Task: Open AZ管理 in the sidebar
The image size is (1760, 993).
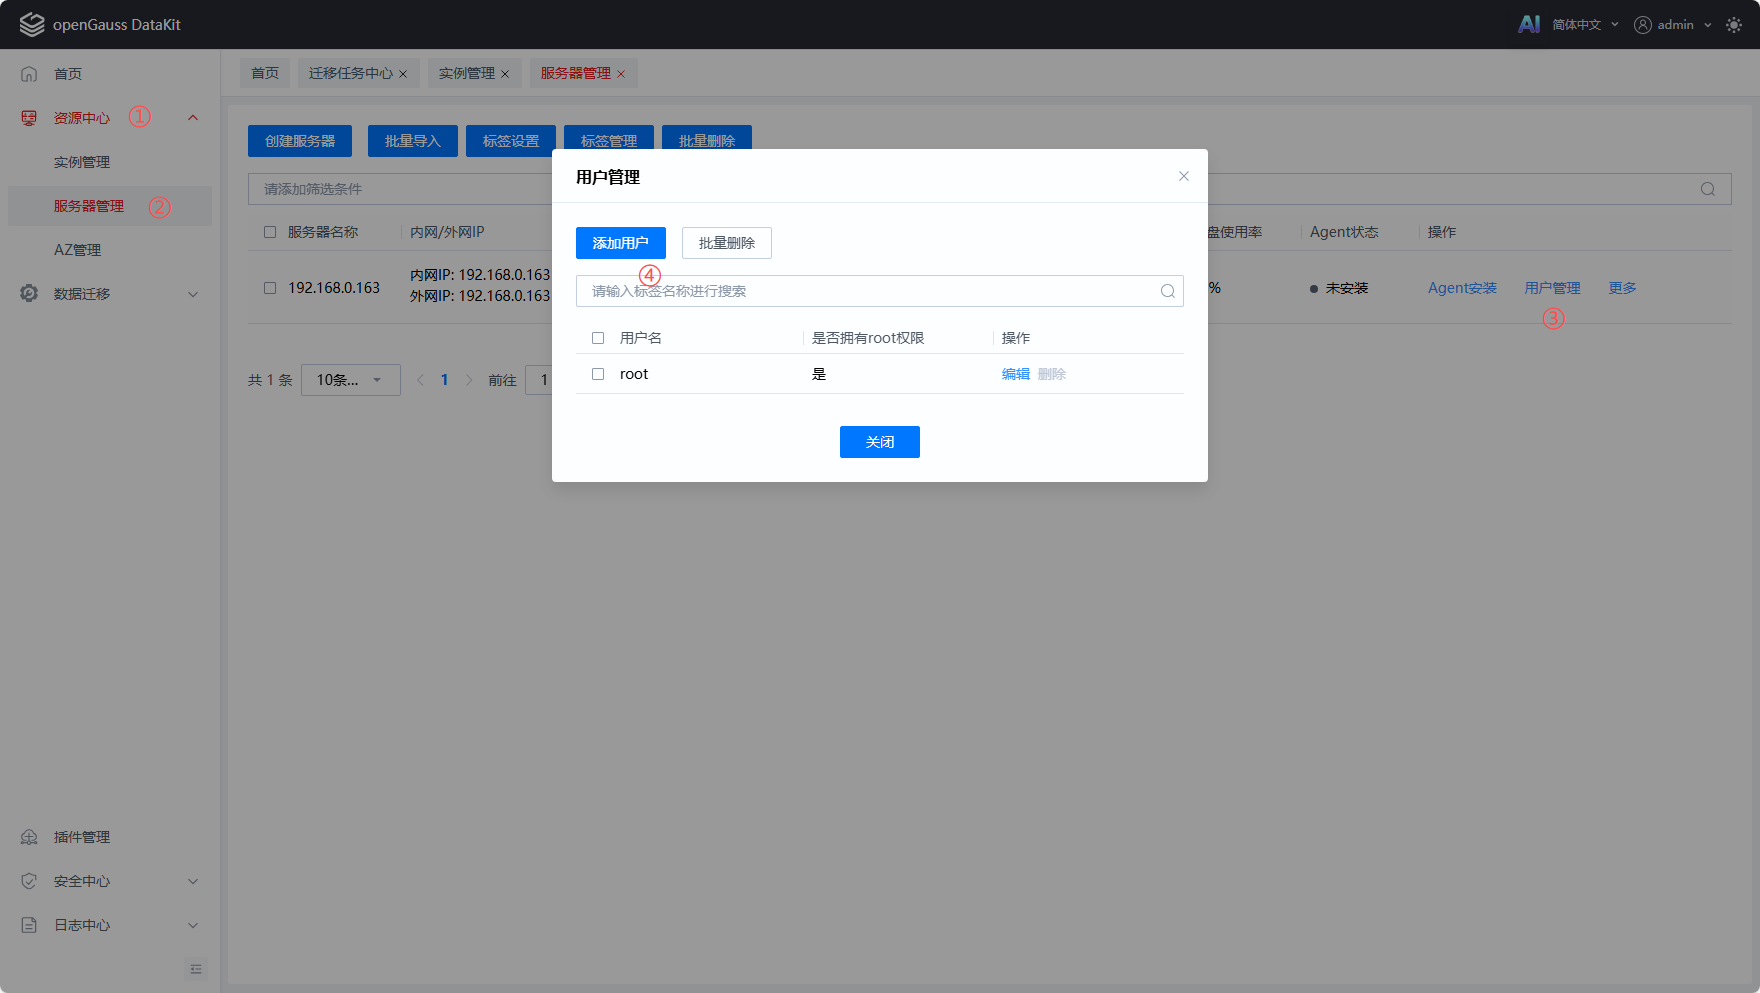Action: [x=78, y=250]
